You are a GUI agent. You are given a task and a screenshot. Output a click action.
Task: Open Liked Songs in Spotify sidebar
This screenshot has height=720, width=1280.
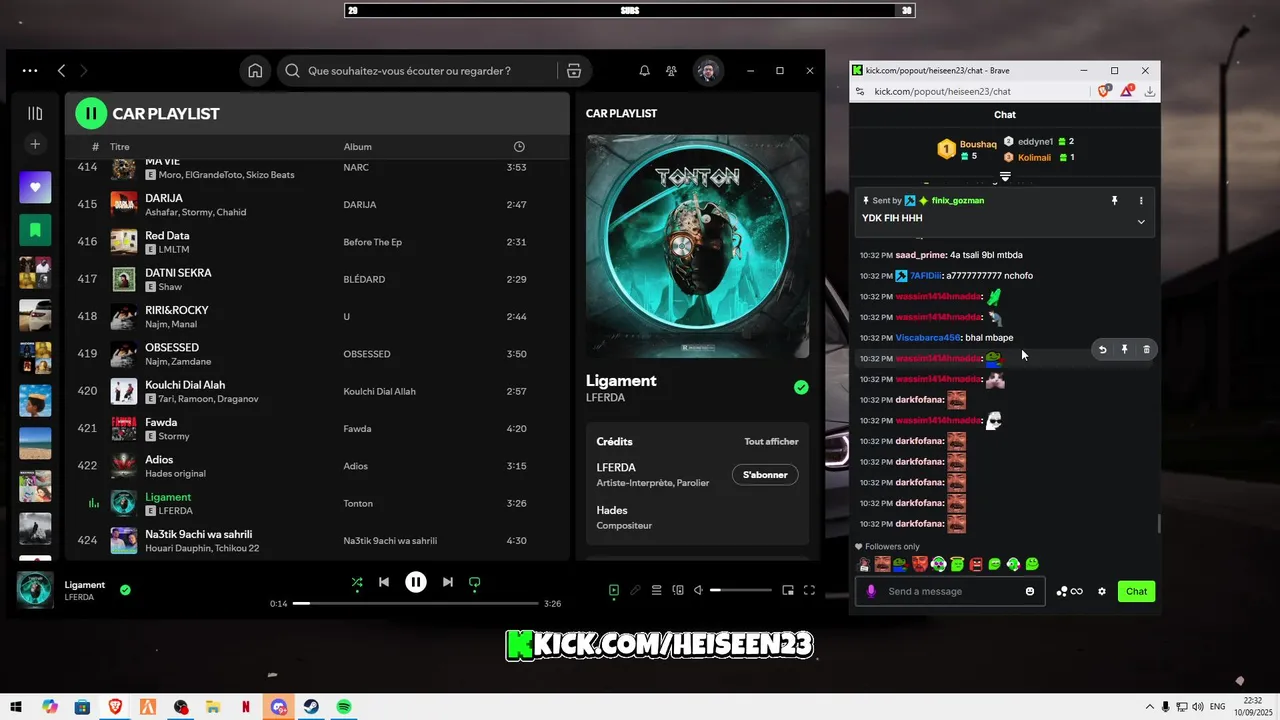[x=35, y=187]
